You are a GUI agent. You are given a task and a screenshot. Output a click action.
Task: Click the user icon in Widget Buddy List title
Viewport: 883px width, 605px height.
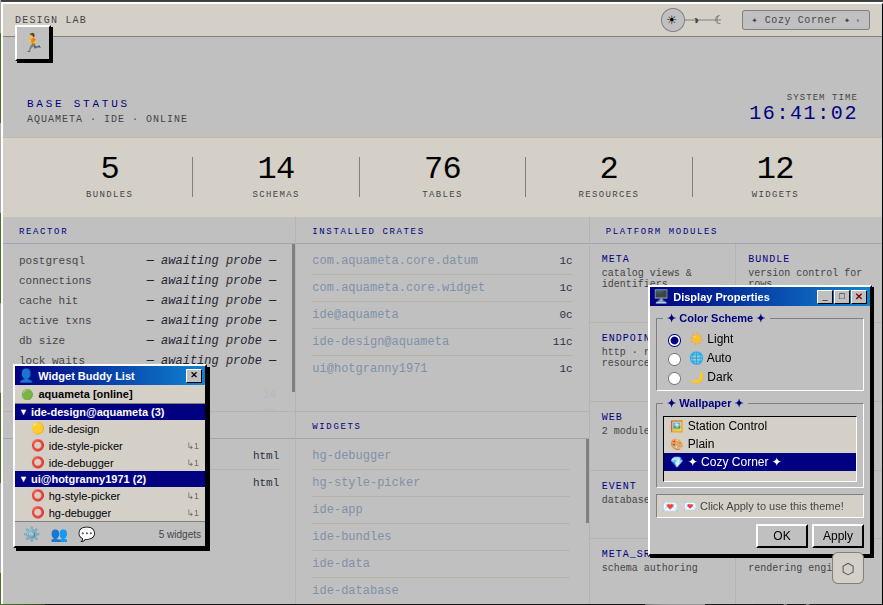[x=26, y=376]
